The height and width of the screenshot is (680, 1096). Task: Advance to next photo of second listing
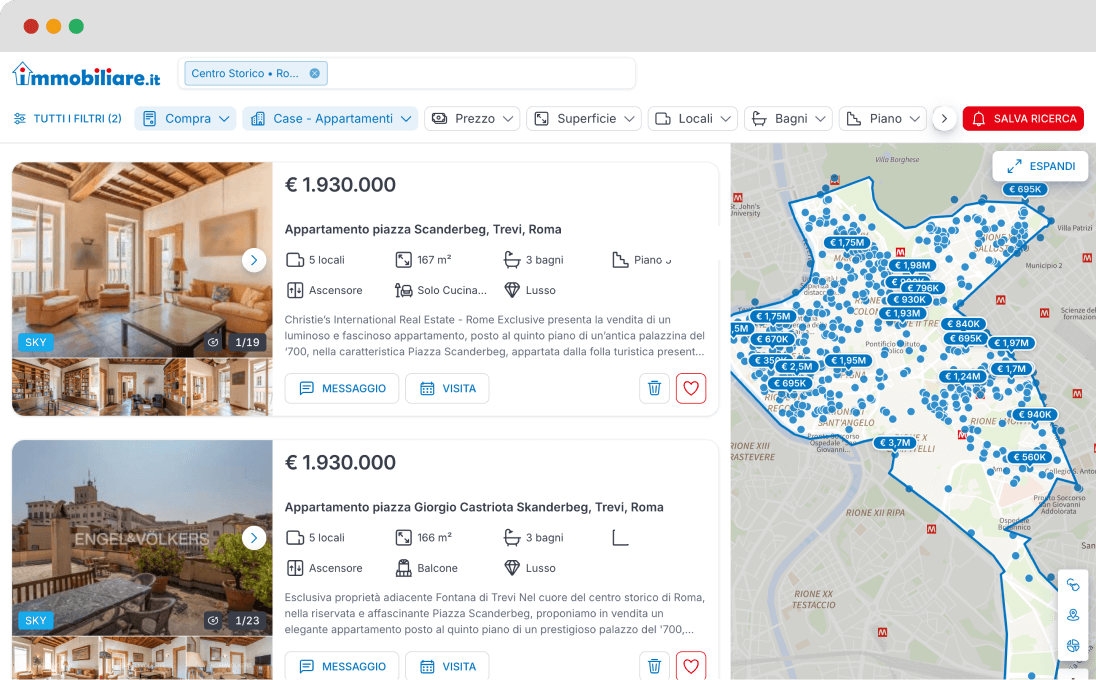click(254, 538)
